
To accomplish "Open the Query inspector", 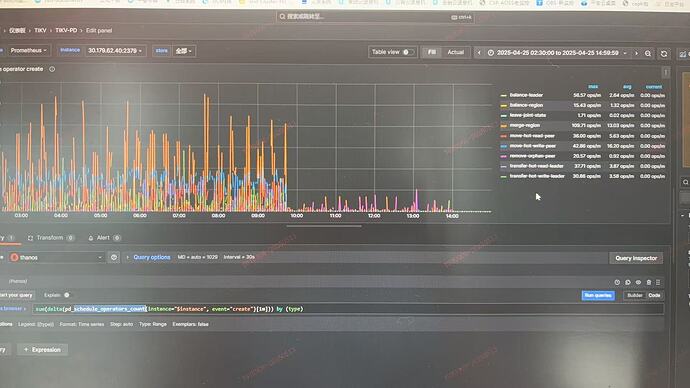I will (x=636, y=258).
